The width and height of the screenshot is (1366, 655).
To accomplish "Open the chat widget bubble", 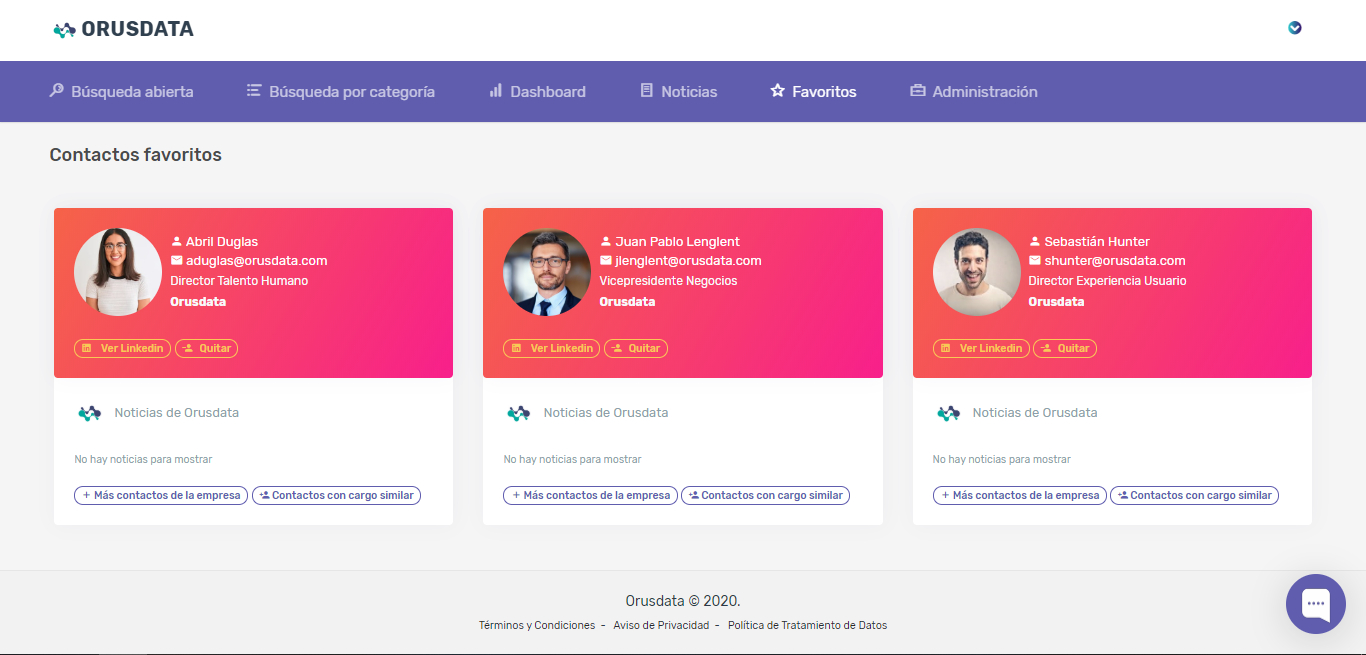I will (x=1316, y=604).
